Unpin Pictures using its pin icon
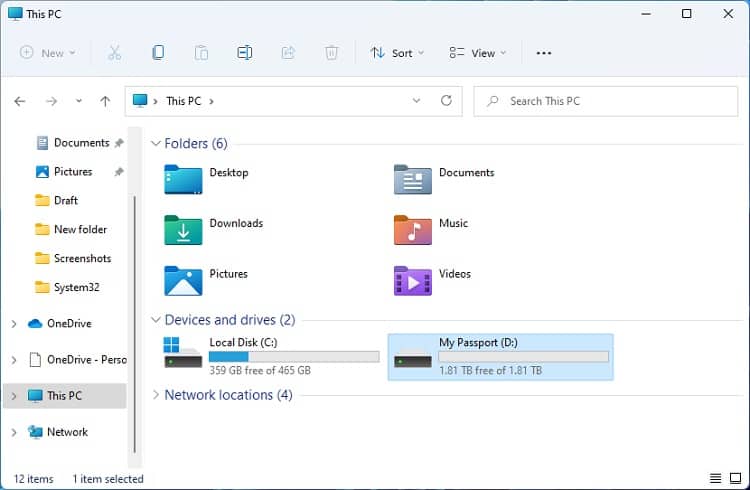 tap(119, 171)
